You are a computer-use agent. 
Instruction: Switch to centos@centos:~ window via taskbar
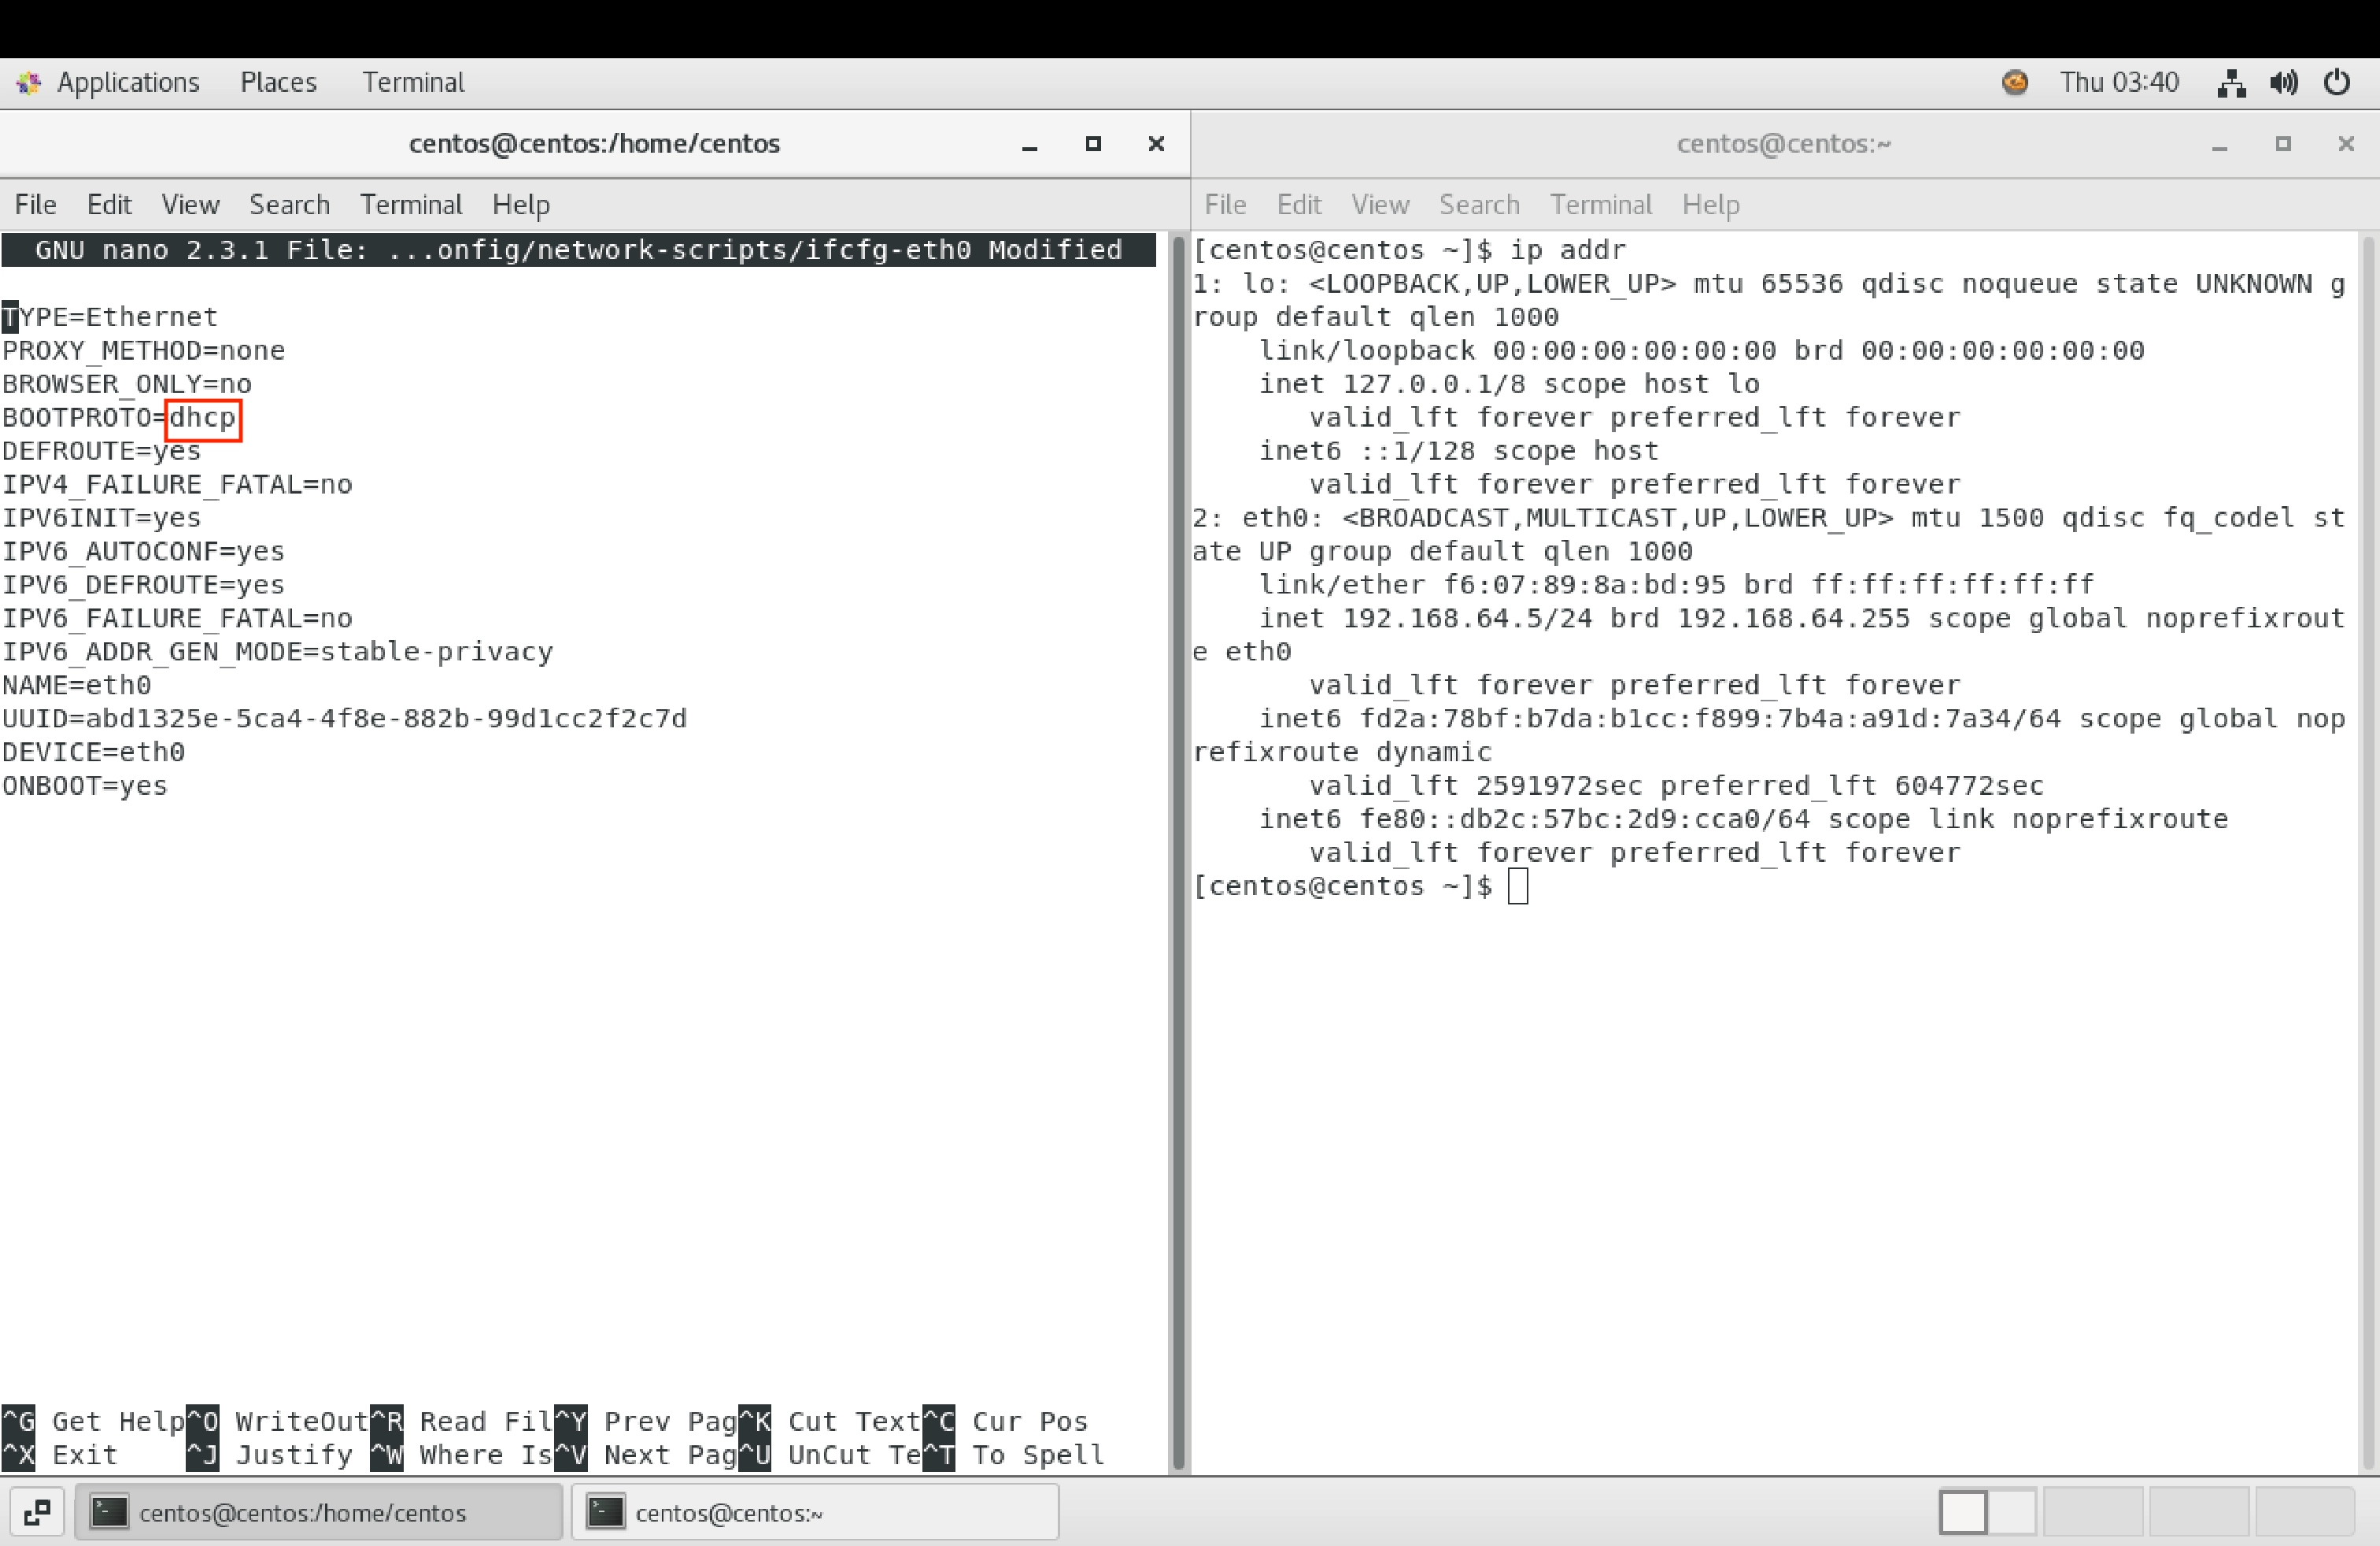click(x=814, y=1512)
